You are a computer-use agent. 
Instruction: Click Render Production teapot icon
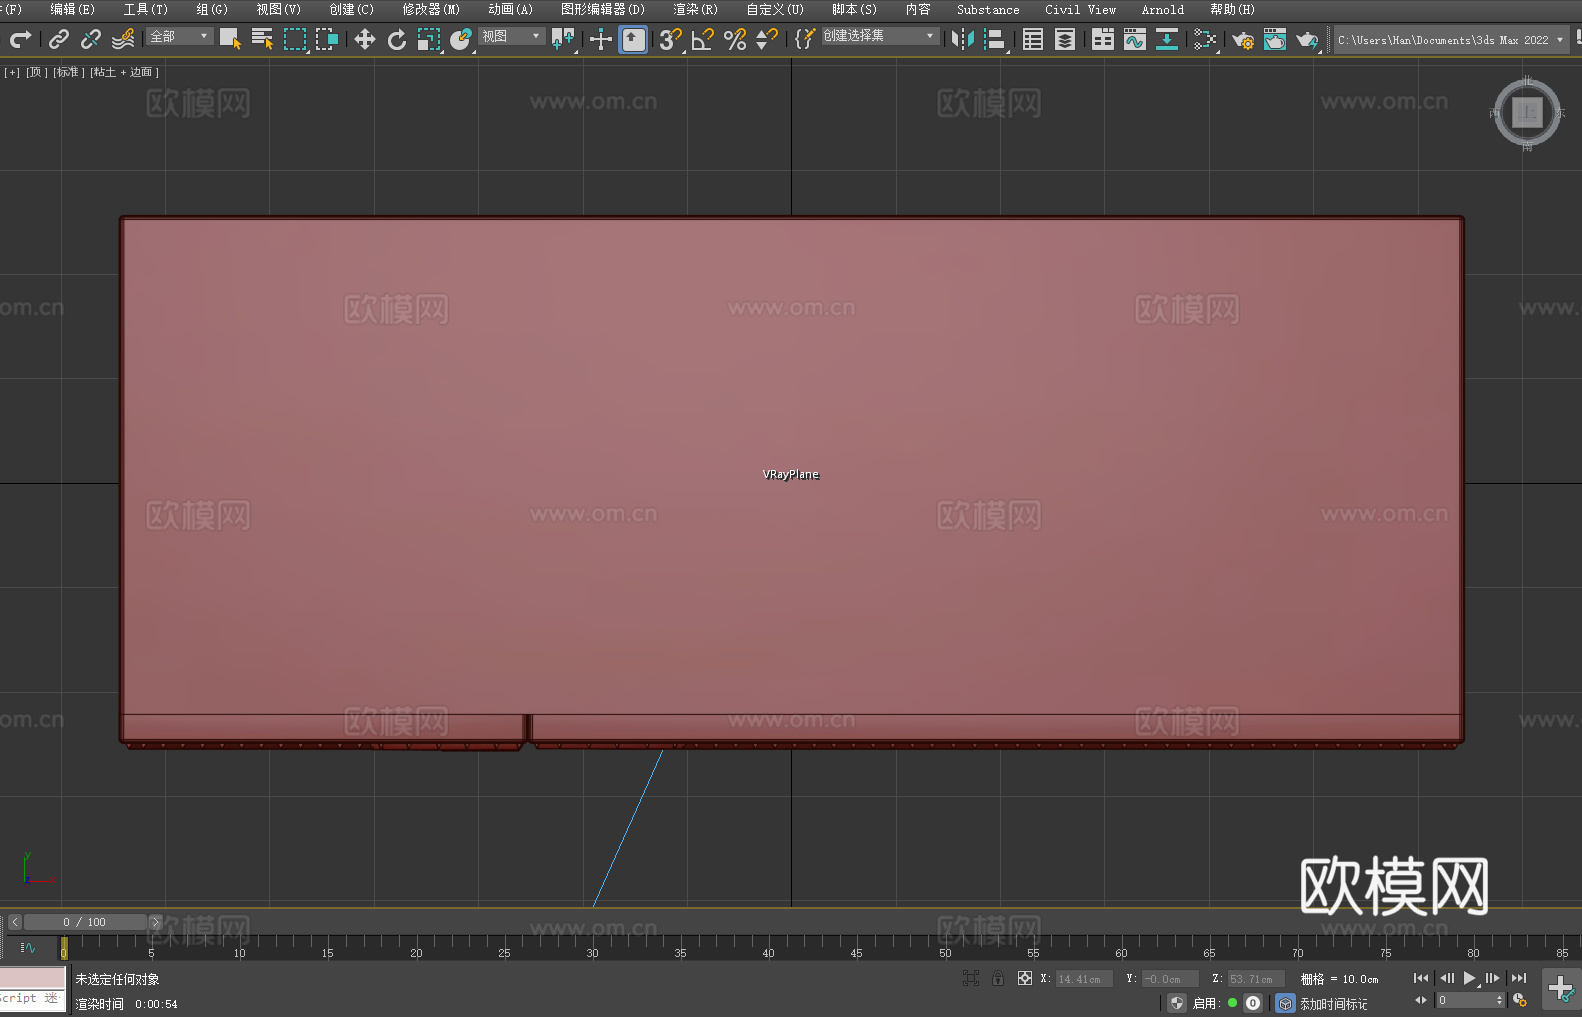(x=1307, y=39)
